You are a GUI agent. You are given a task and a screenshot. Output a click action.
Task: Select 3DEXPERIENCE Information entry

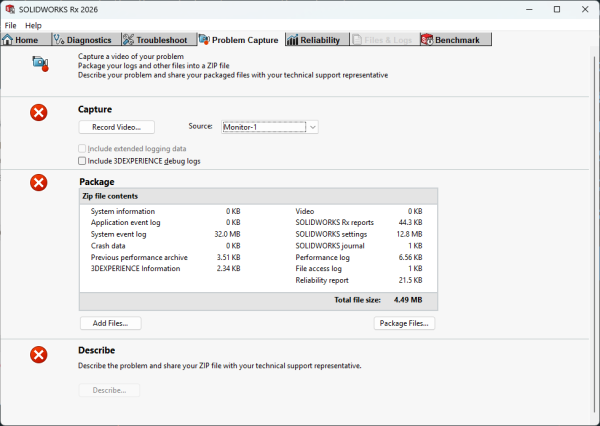[165, 269]
